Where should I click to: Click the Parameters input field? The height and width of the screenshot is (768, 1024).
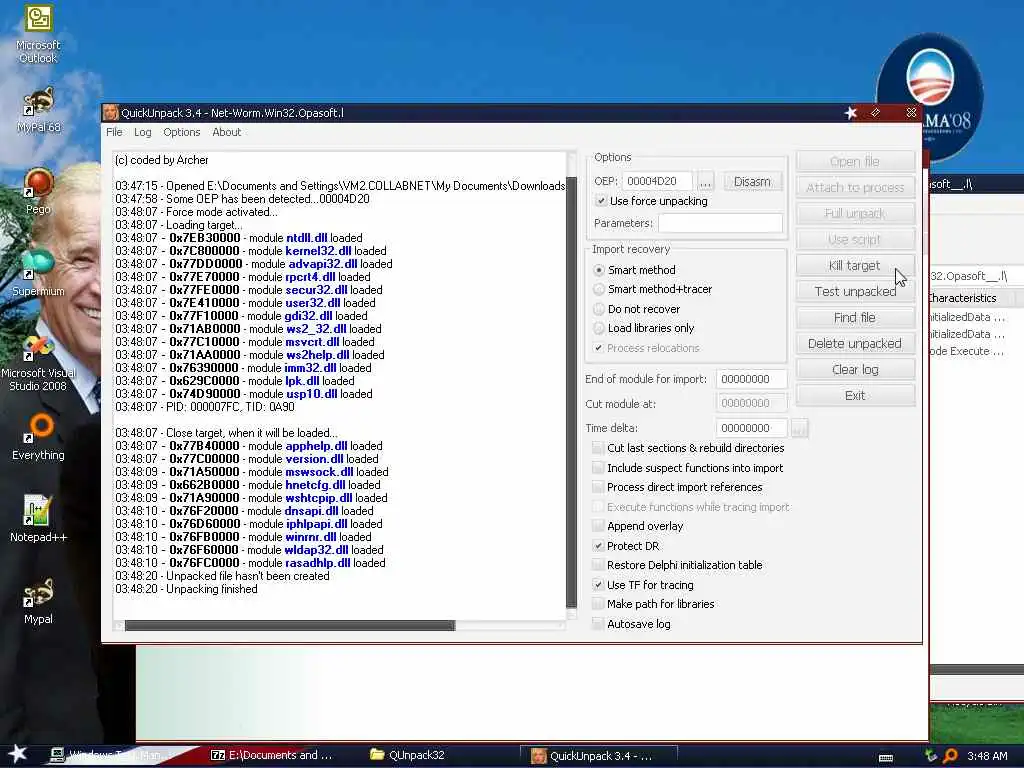click(720, 223)
